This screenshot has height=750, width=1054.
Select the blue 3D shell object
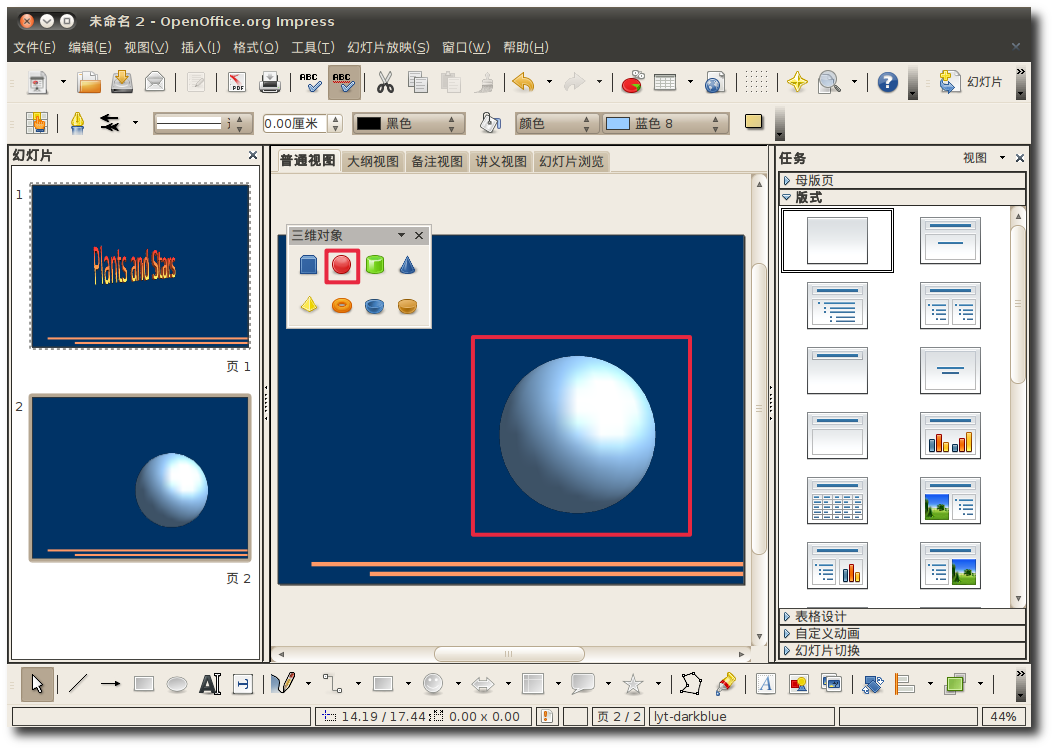[374, 306]
